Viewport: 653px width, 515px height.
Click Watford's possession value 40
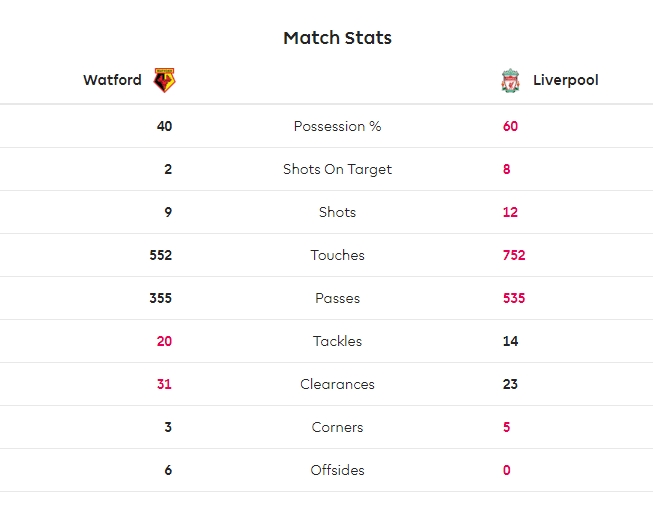[x=164, y=126]
